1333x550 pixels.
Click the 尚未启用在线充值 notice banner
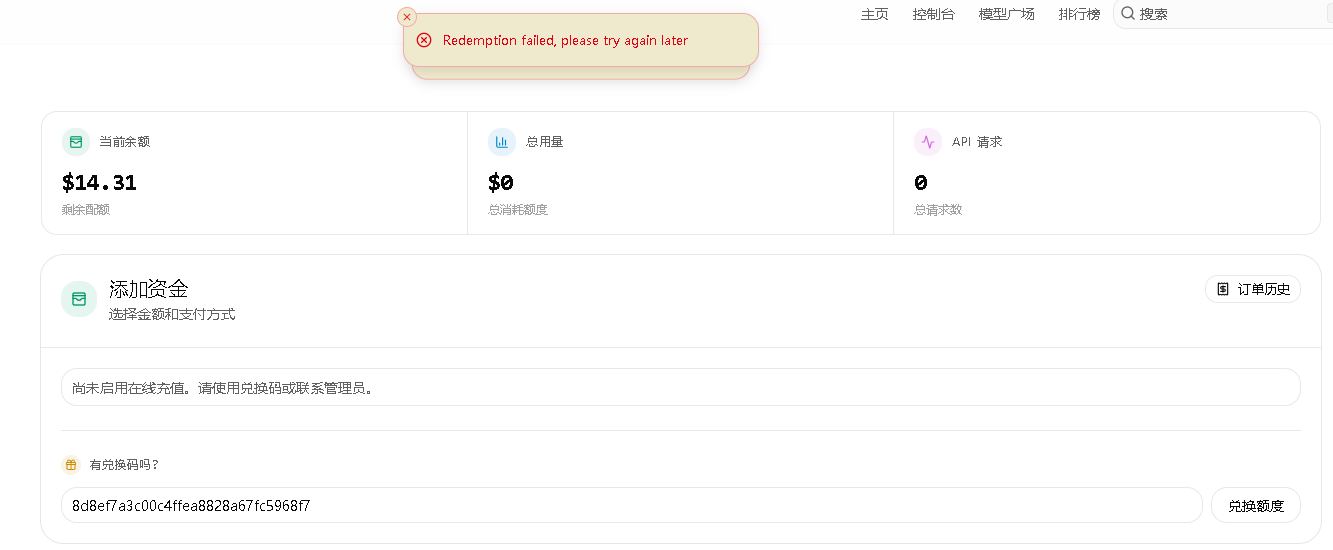[680, 387]
